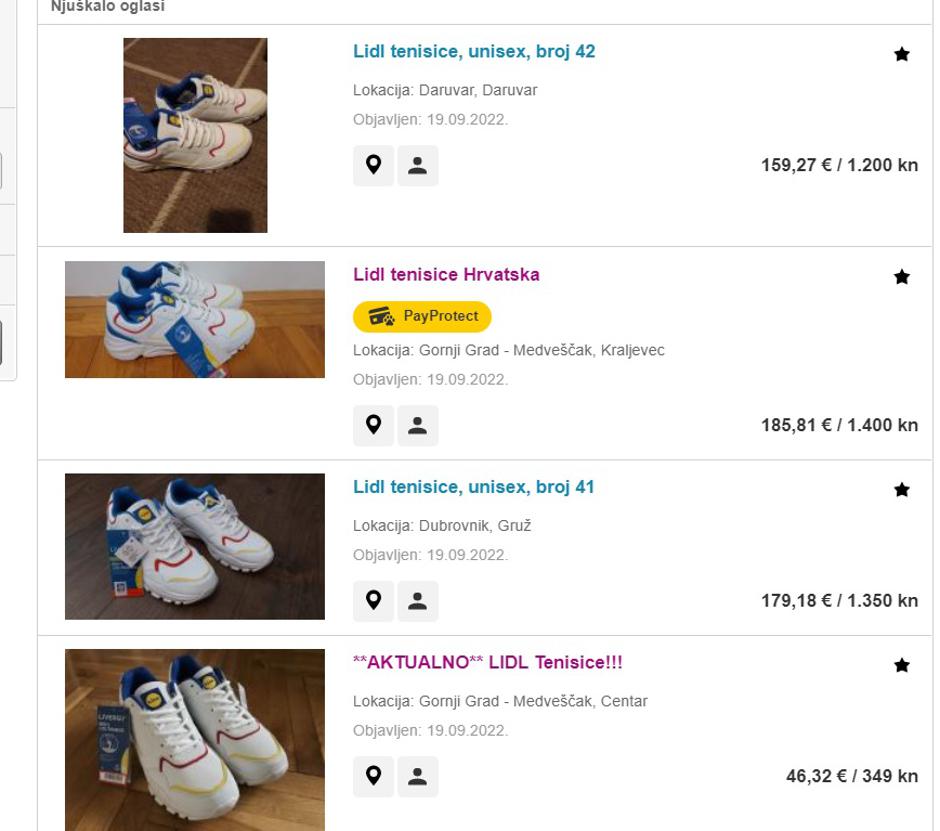Open the Daruvar sneakers photo thumbnail
The height and width of the screenshot is (831, 940).
pyautogui.click(x=195, y=135)
